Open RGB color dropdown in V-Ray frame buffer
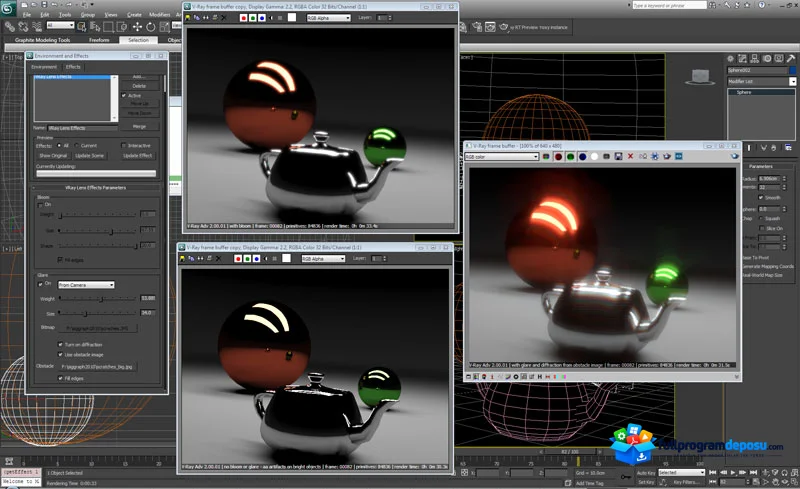The width and height of the screenshot is (800, 489). [x=502, y=157]
